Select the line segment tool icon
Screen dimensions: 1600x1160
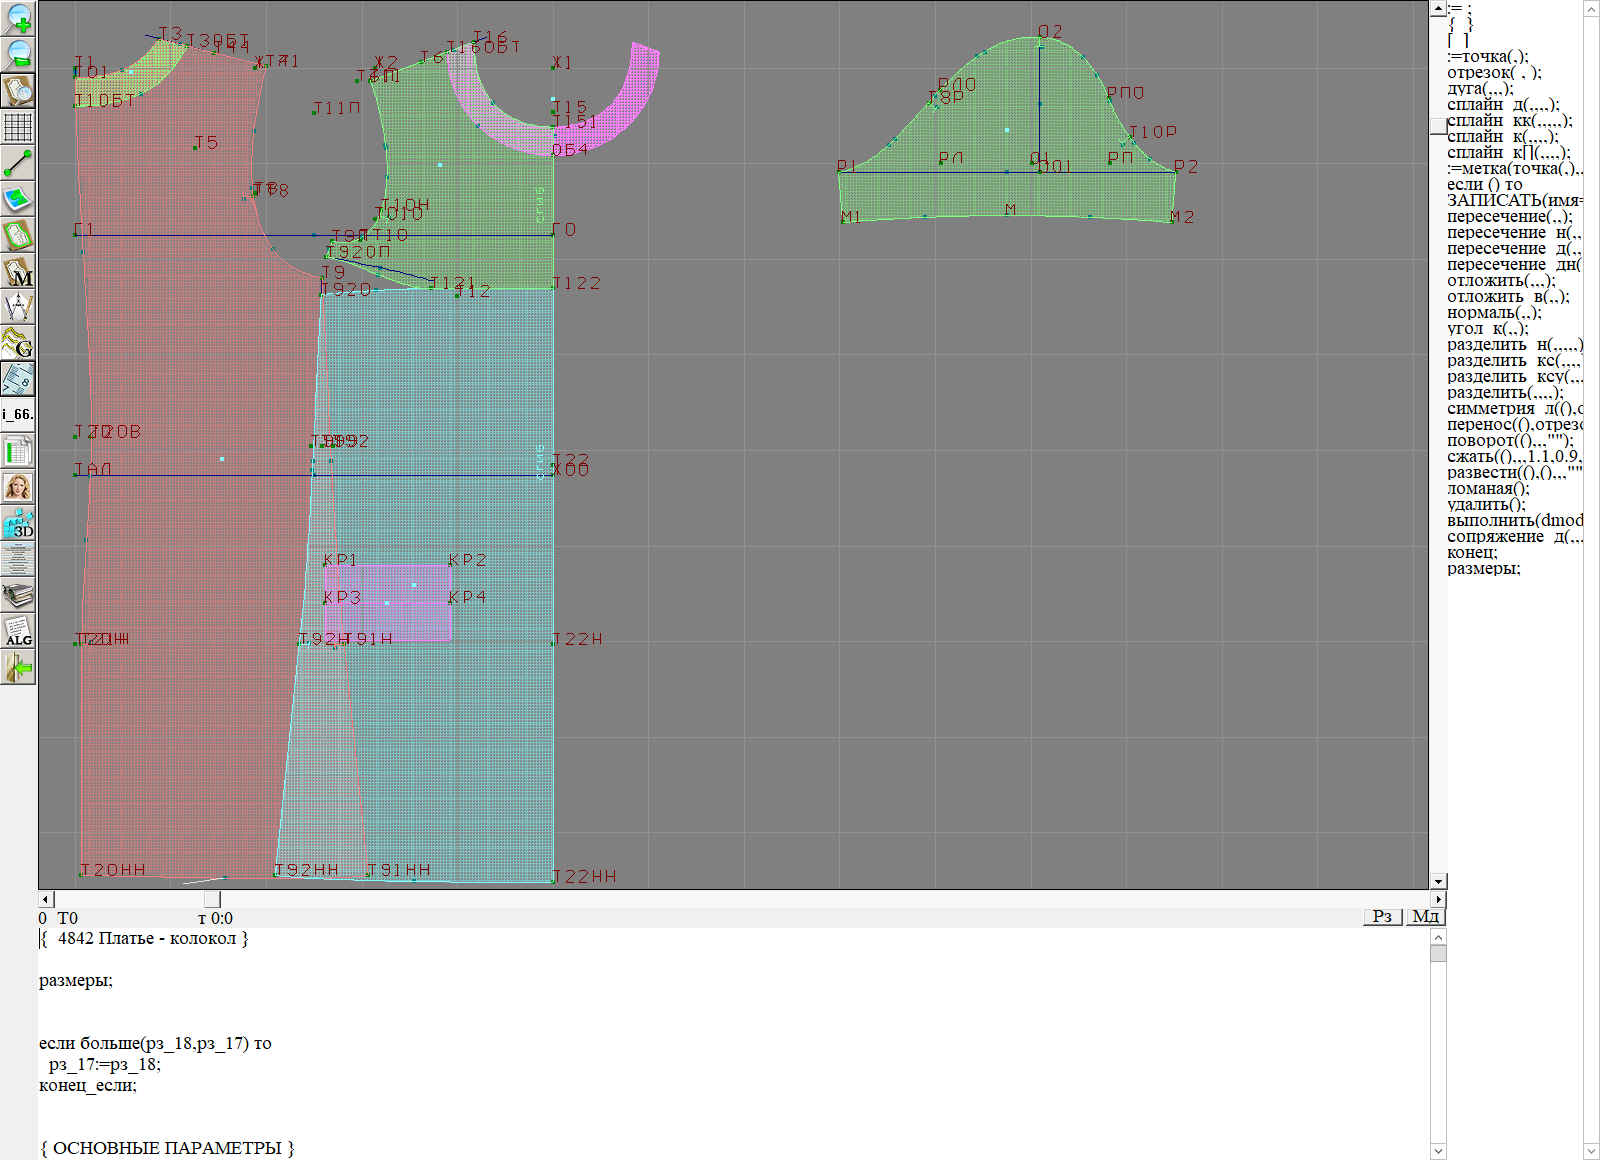(x=19, y=163)
